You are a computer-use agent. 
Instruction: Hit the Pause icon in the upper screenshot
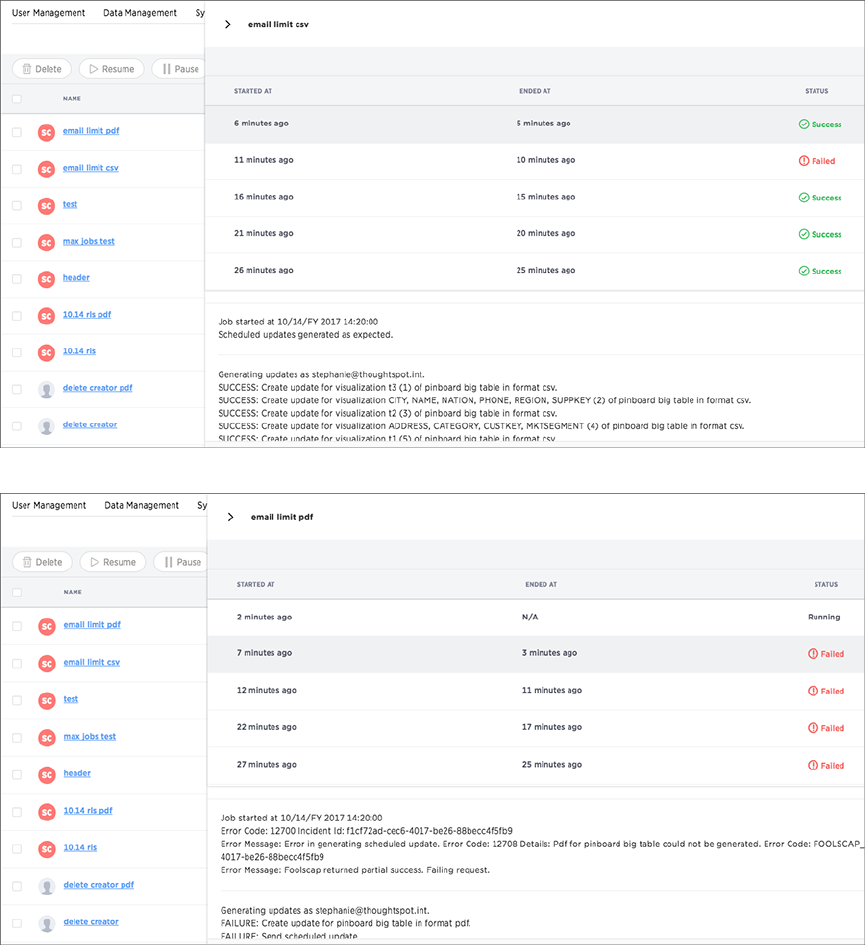167,69
